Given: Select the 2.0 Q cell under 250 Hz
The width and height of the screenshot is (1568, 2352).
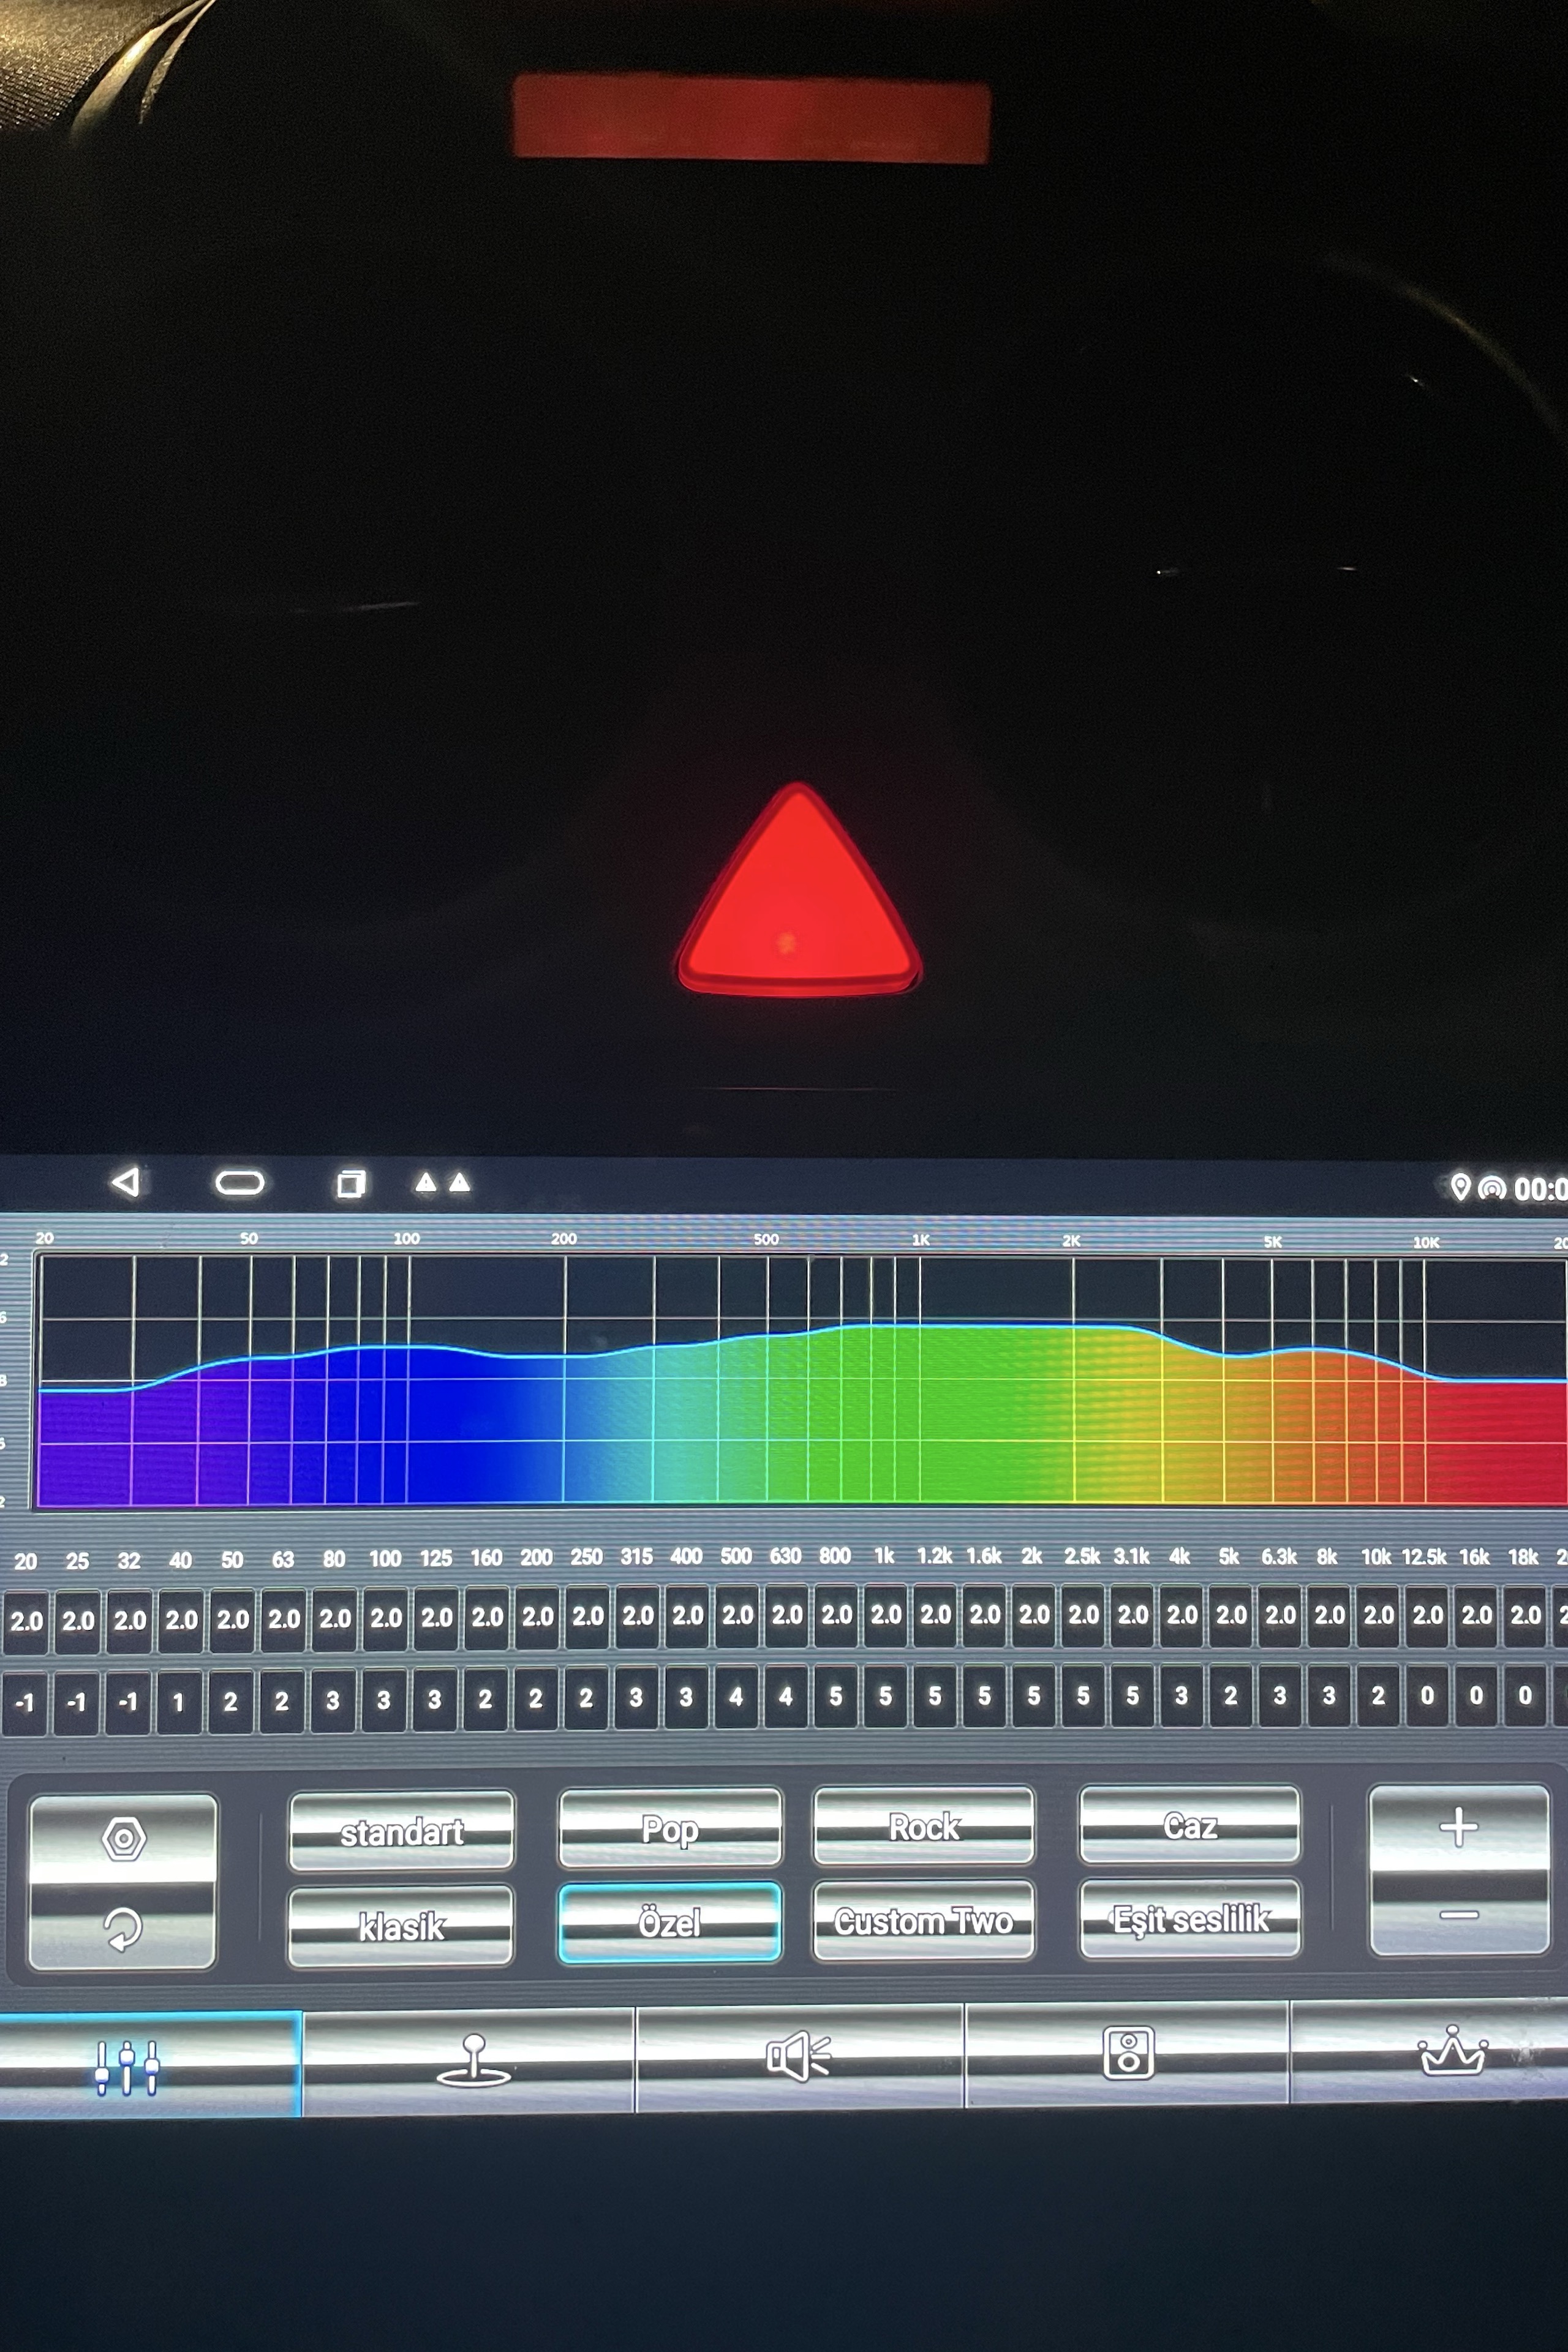Looking at the screenshot, I should pyautogui.click(x=588, y=1616).
